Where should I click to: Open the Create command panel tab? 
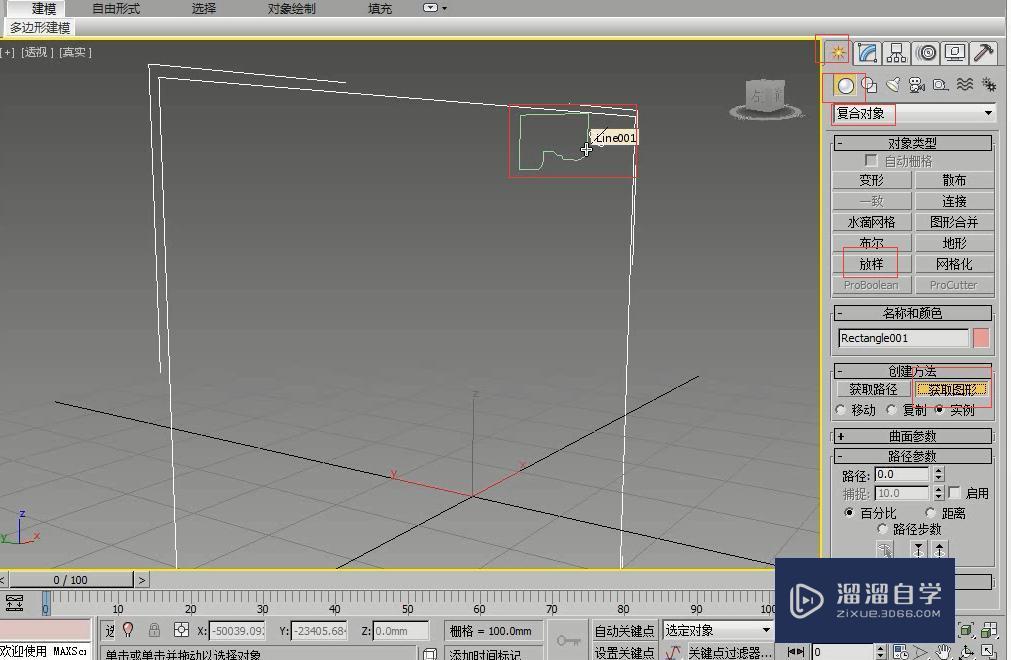[838, 52]
